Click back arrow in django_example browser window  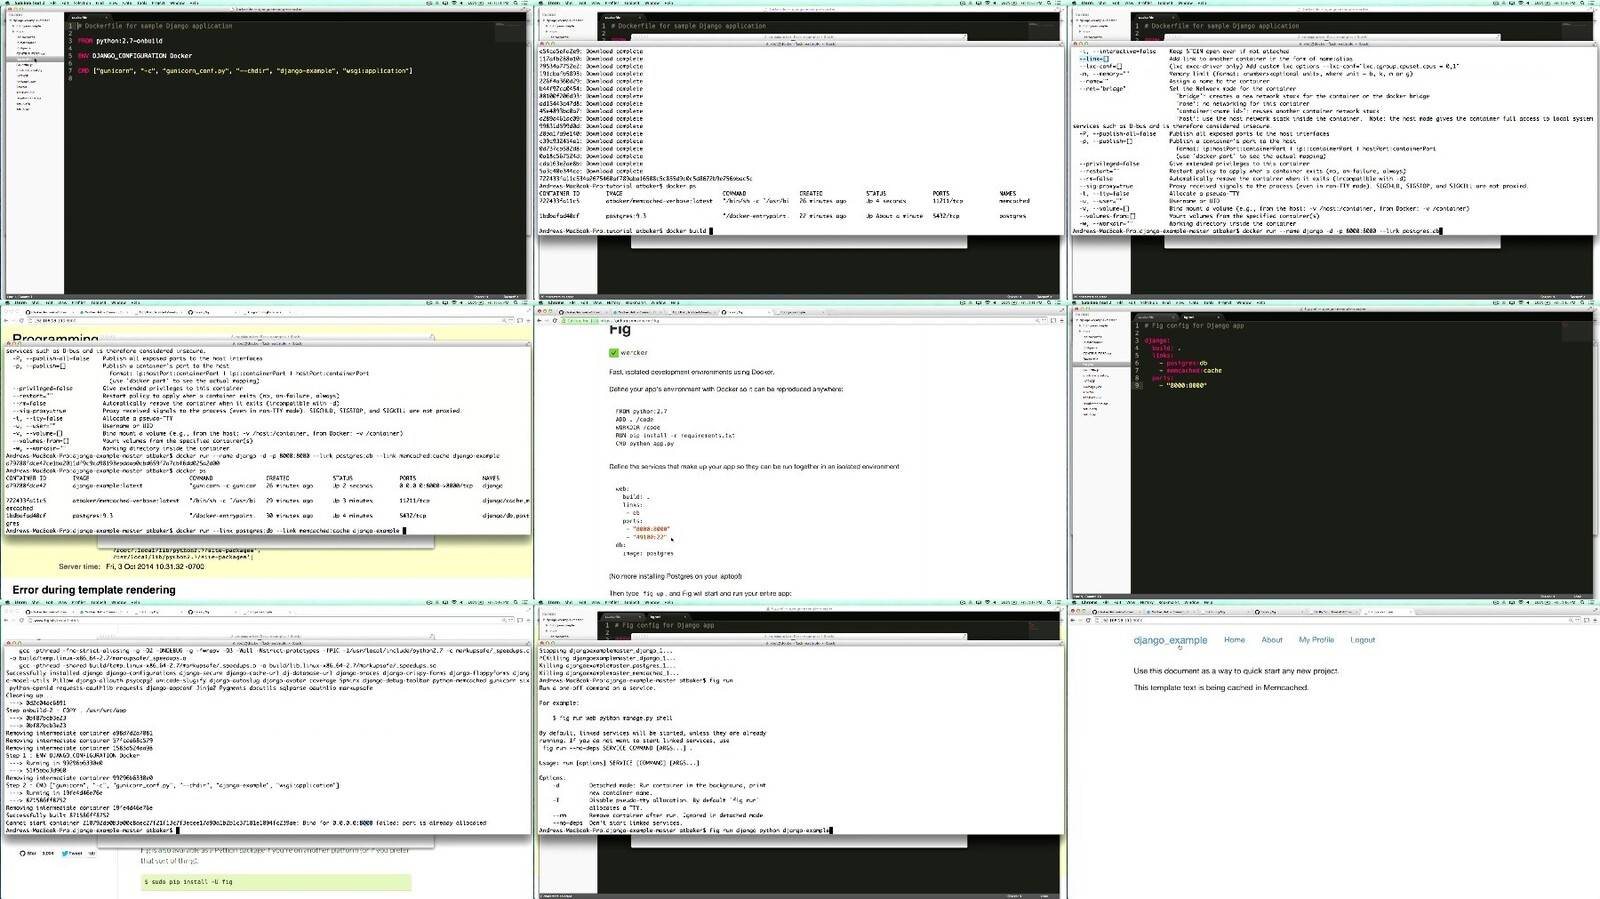pyautogui.click(x=1073, y=620)
